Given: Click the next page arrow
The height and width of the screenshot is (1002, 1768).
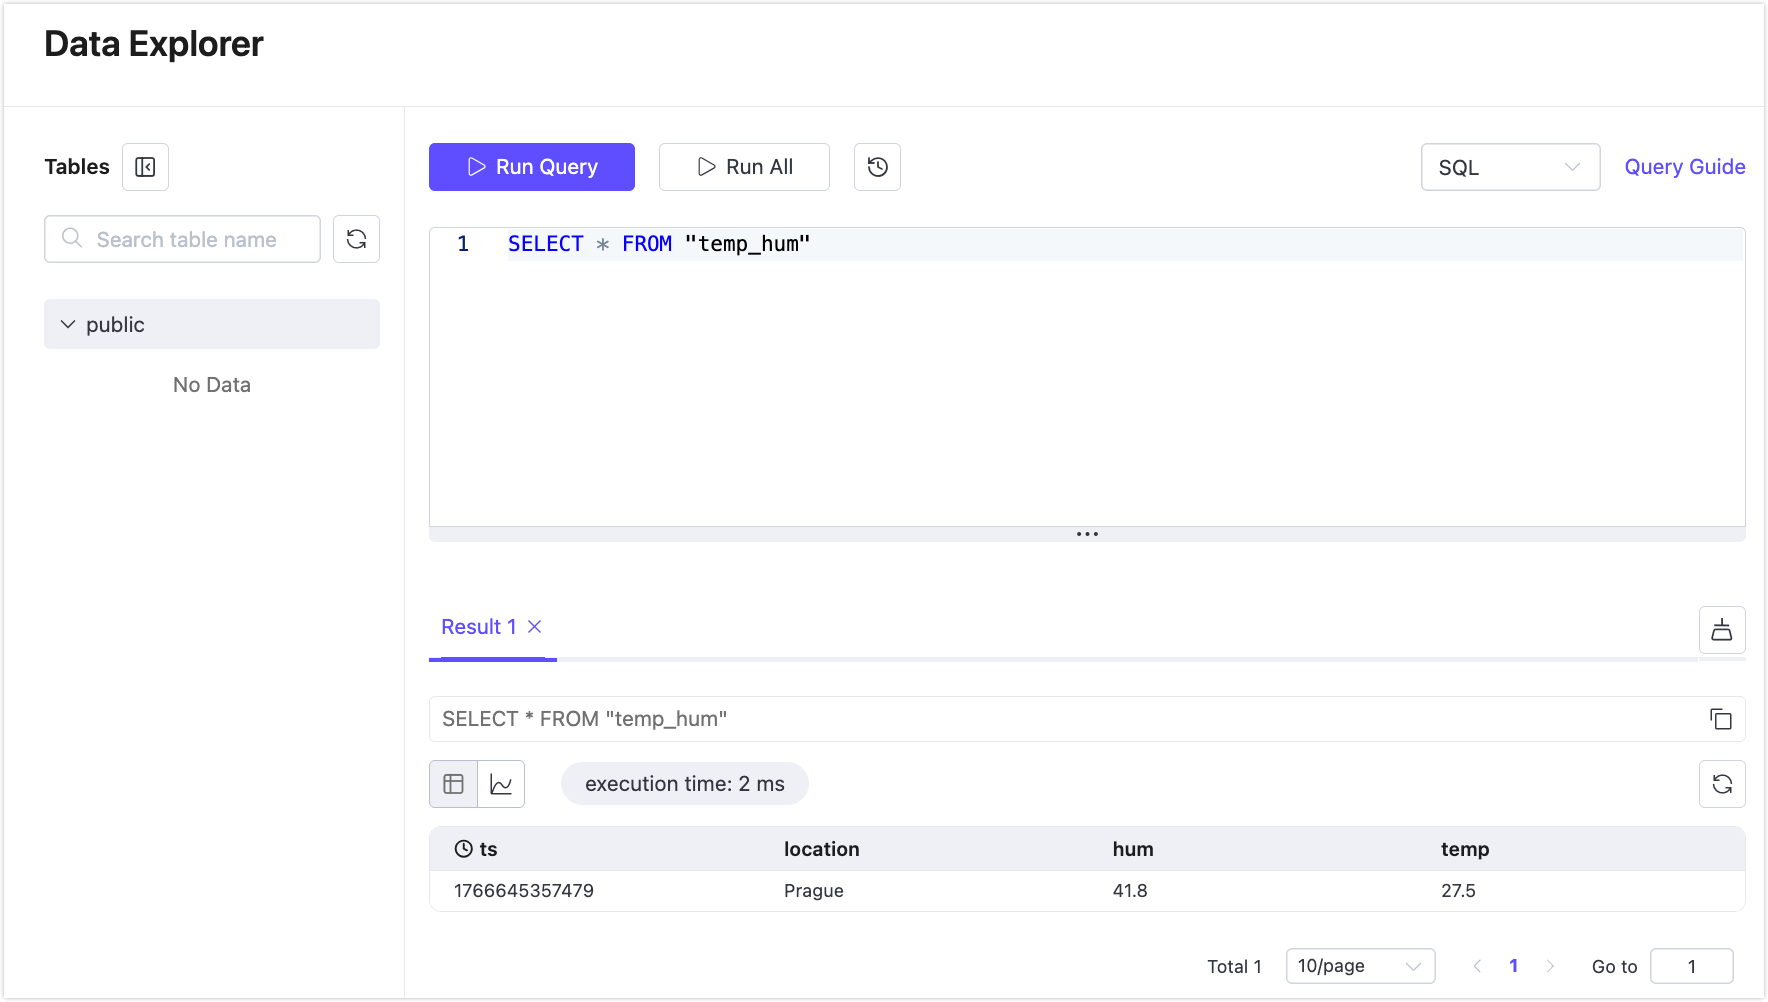Looking at the screenshot, I should pos(1551,966).
